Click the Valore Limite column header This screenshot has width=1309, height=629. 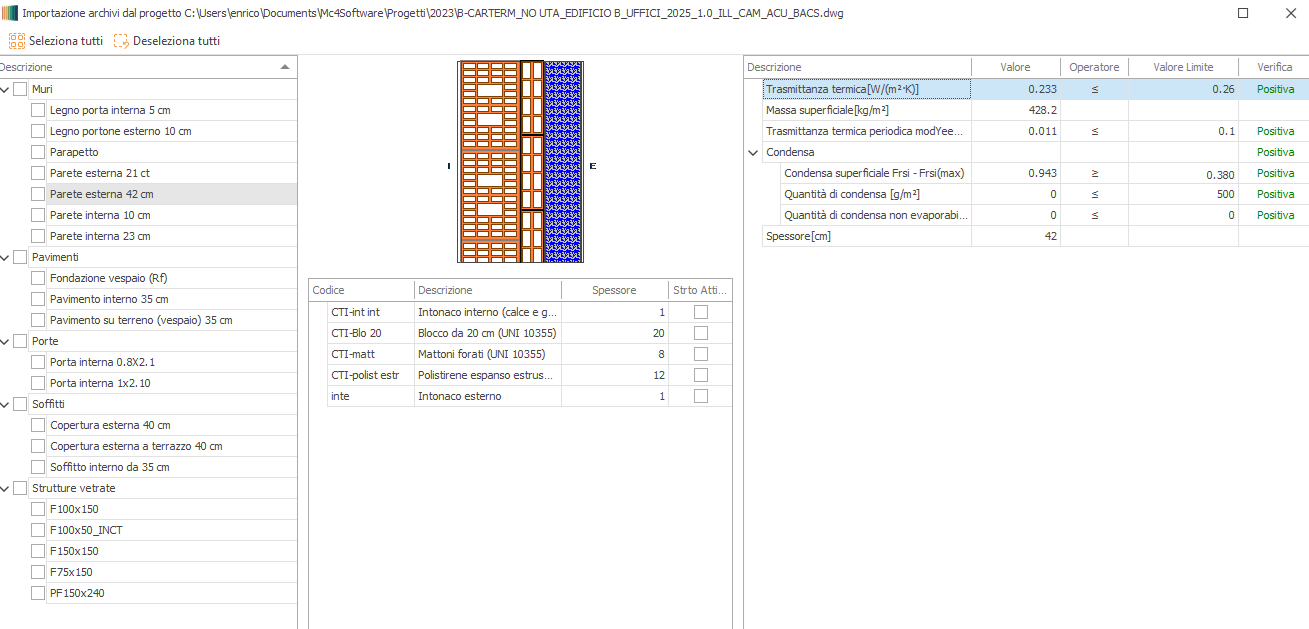click(x=1182, y=67)
